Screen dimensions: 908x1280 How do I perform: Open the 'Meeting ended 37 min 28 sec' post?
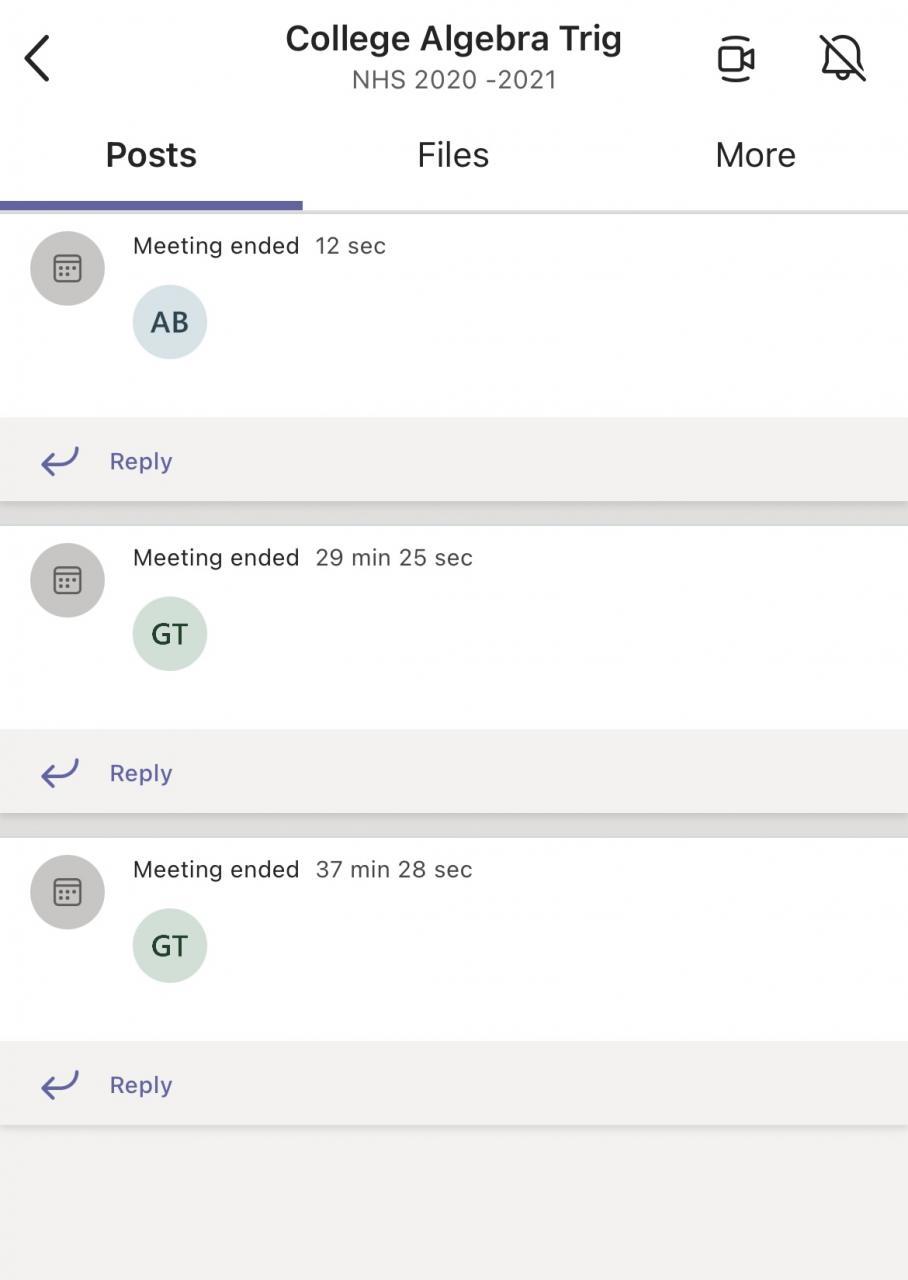302,870
